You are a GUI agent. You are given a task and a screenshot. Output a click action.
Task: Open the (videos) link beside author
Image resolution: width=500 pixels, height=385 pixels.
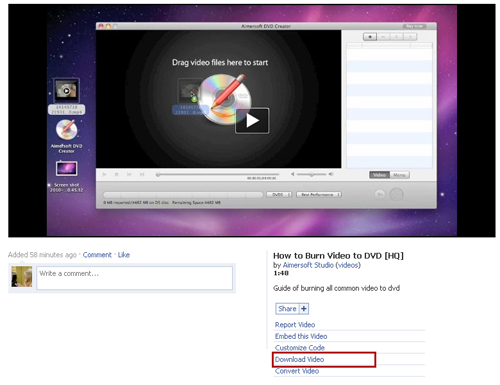348,265
